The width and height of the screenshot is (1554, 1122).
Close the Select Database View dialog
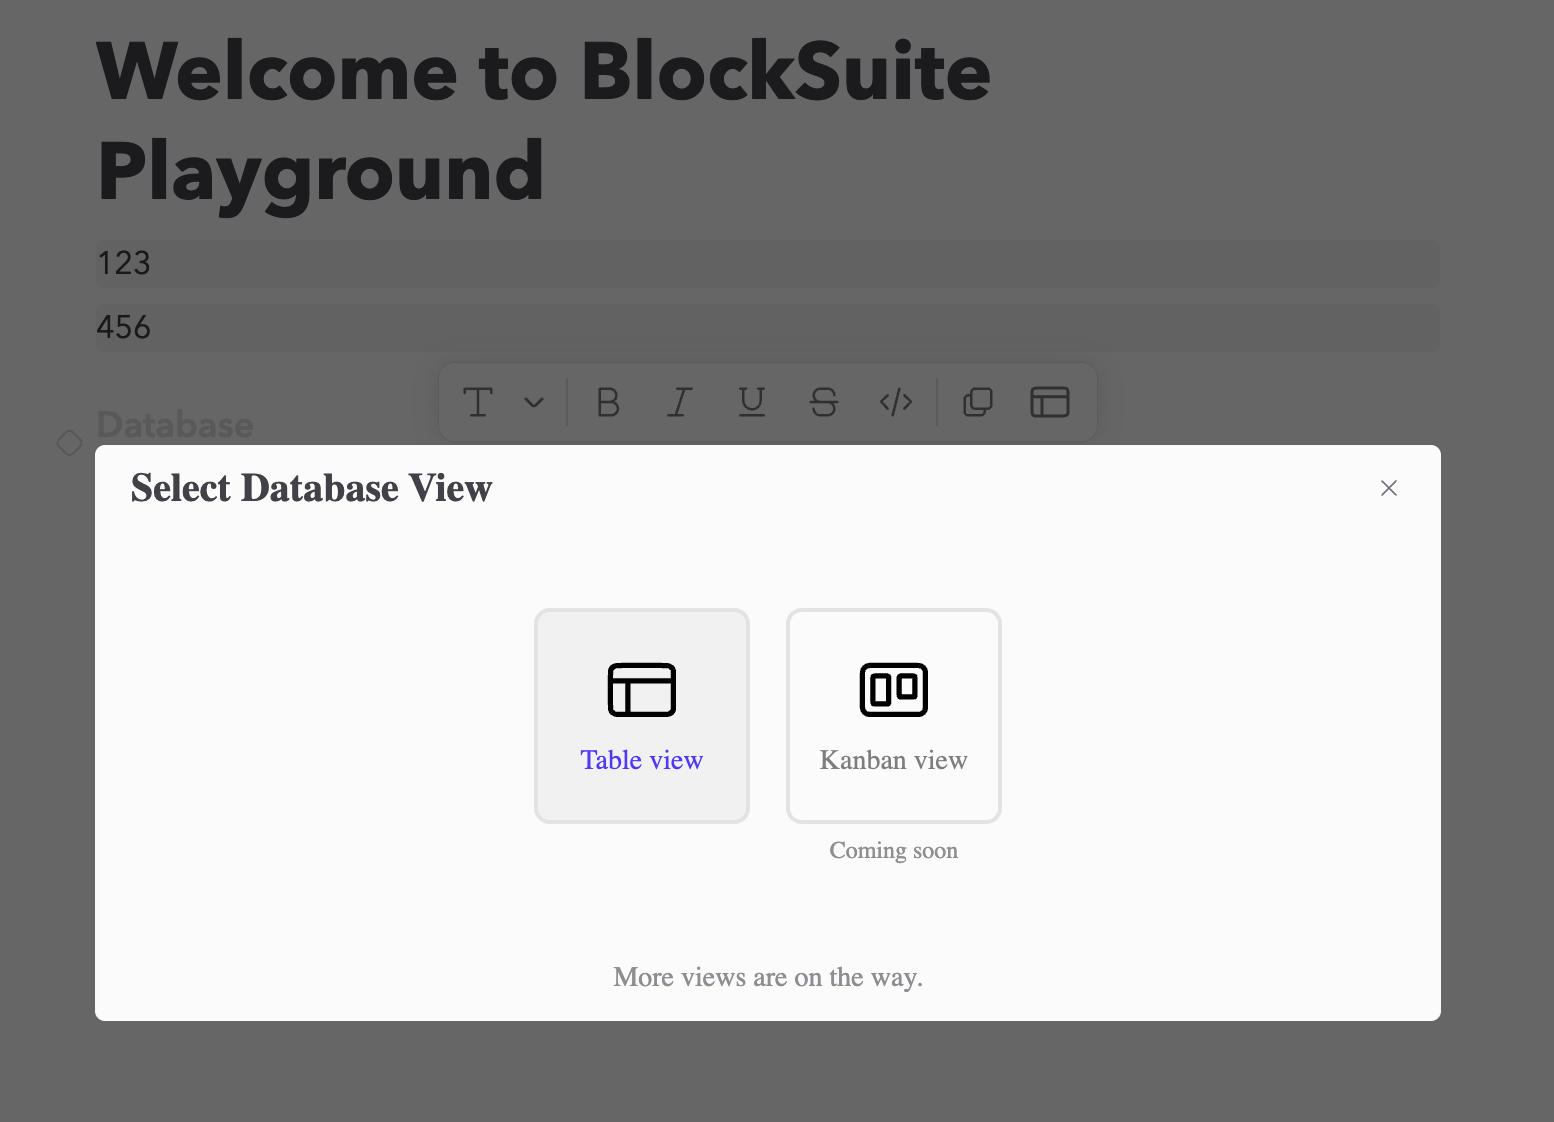1389,488
